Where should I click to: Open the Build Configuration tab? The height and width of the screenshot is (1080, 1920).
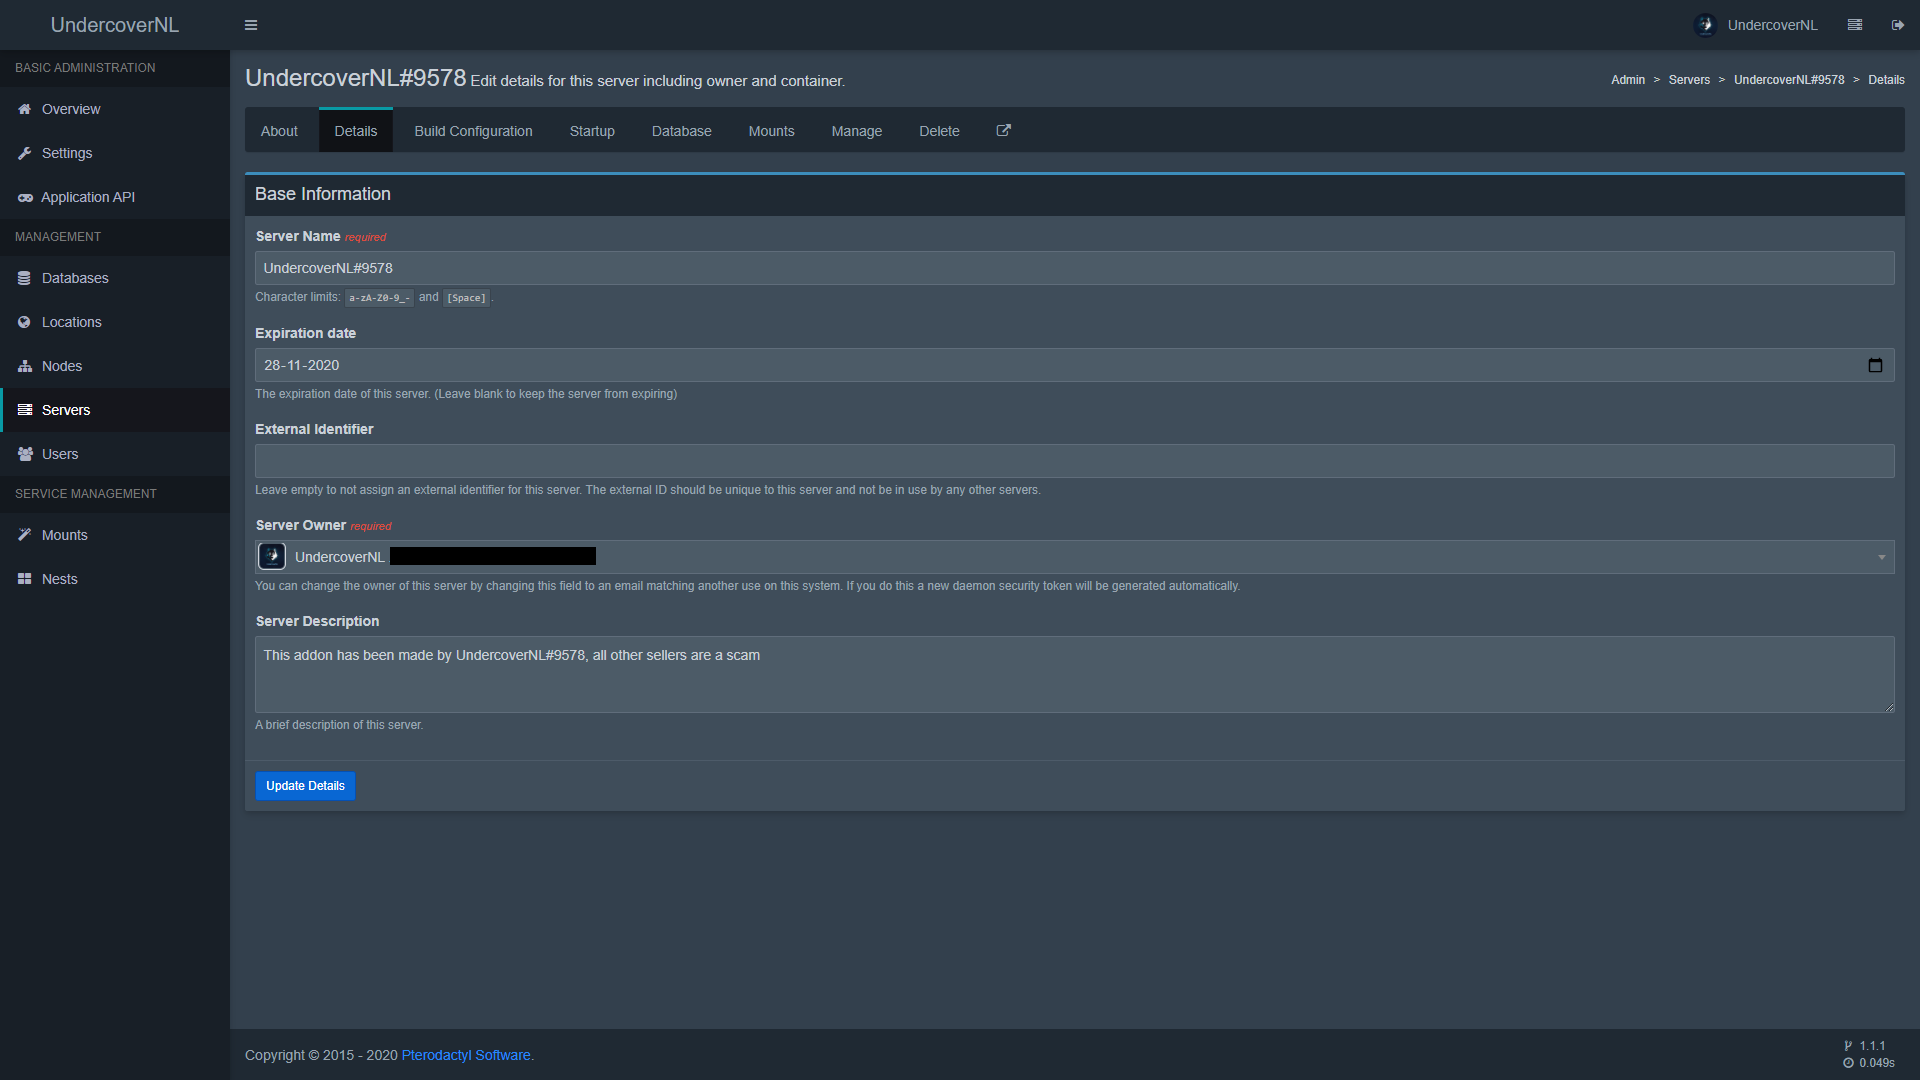473,131
